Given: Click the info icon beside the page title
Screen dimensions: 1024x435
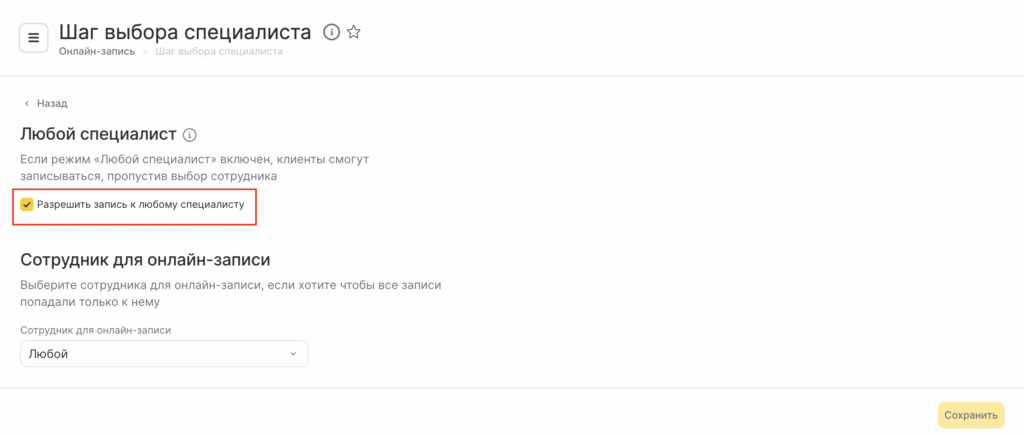Looking at the screenshot, I should click(x=332, y=33).
